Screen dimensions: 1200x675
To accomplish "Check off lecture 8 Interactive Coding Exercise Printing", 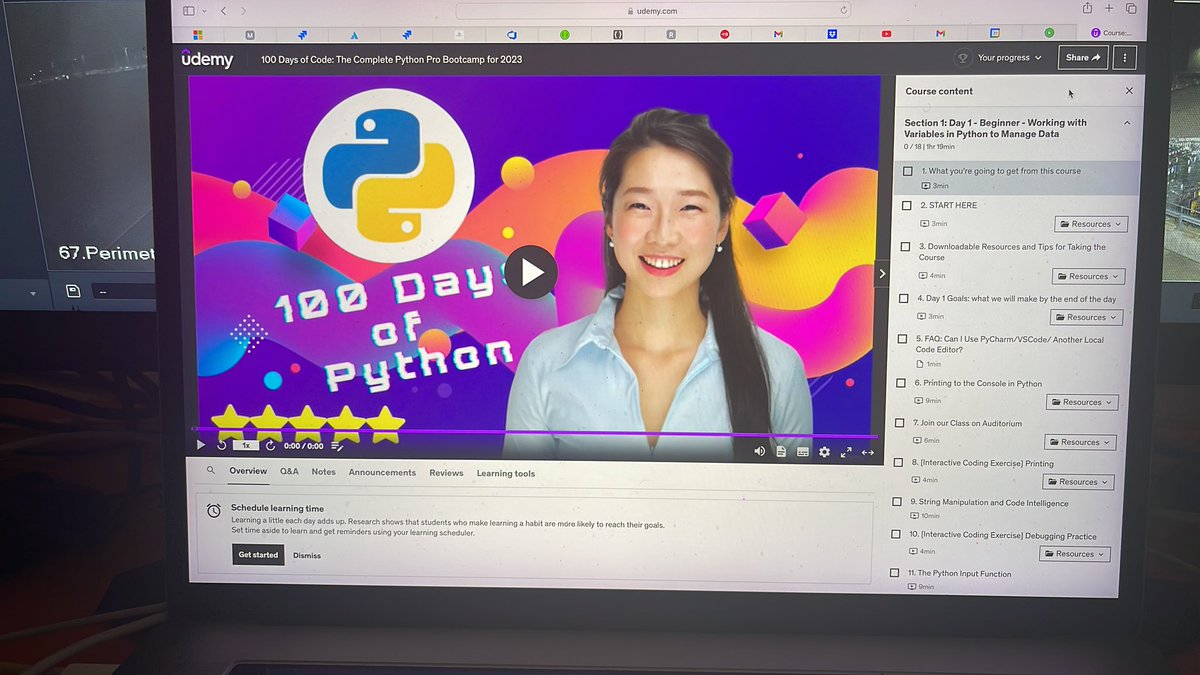I will [899, 462].
